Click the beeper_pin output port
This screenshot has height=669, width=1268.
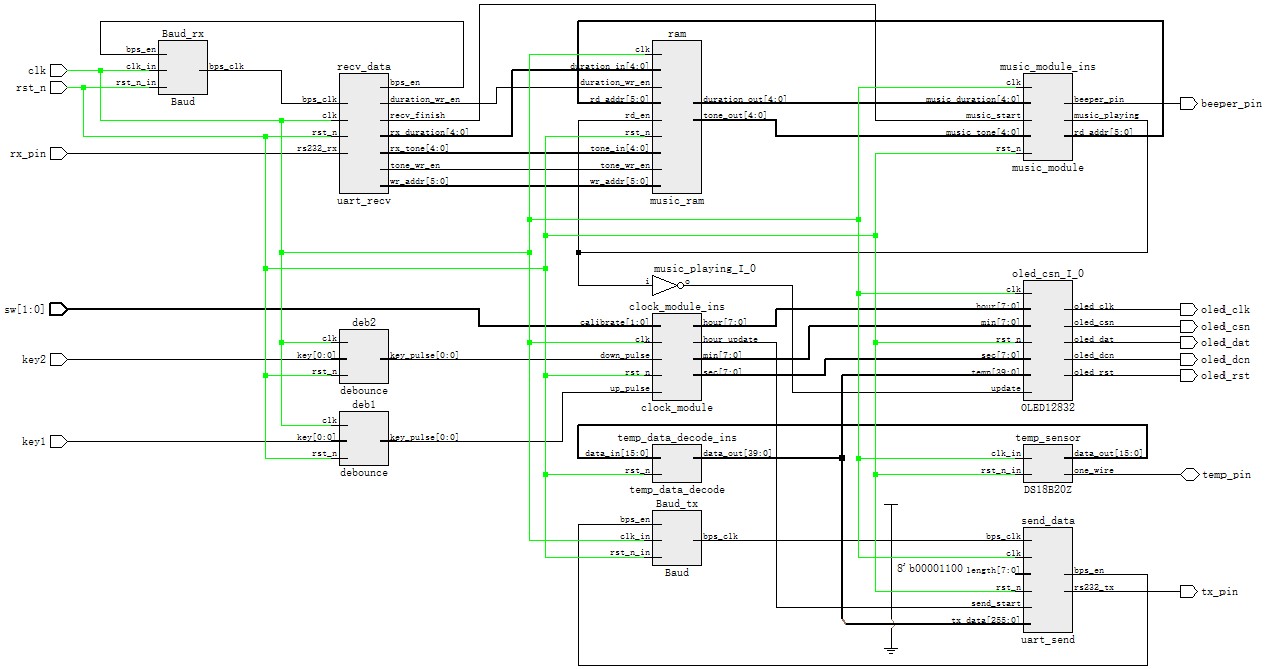[1188, 103]
